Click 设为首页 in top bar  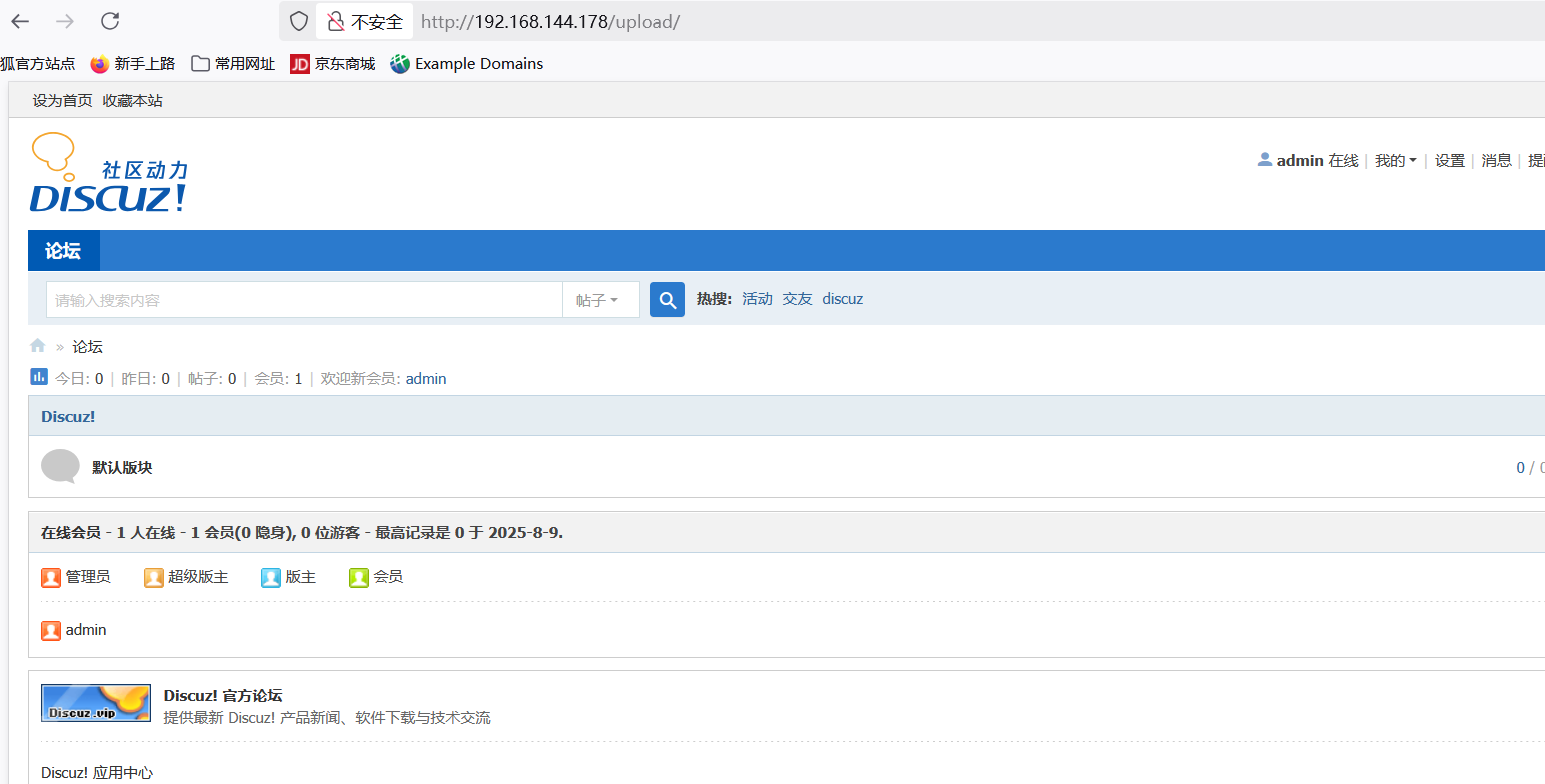click(x=62, y=100)
